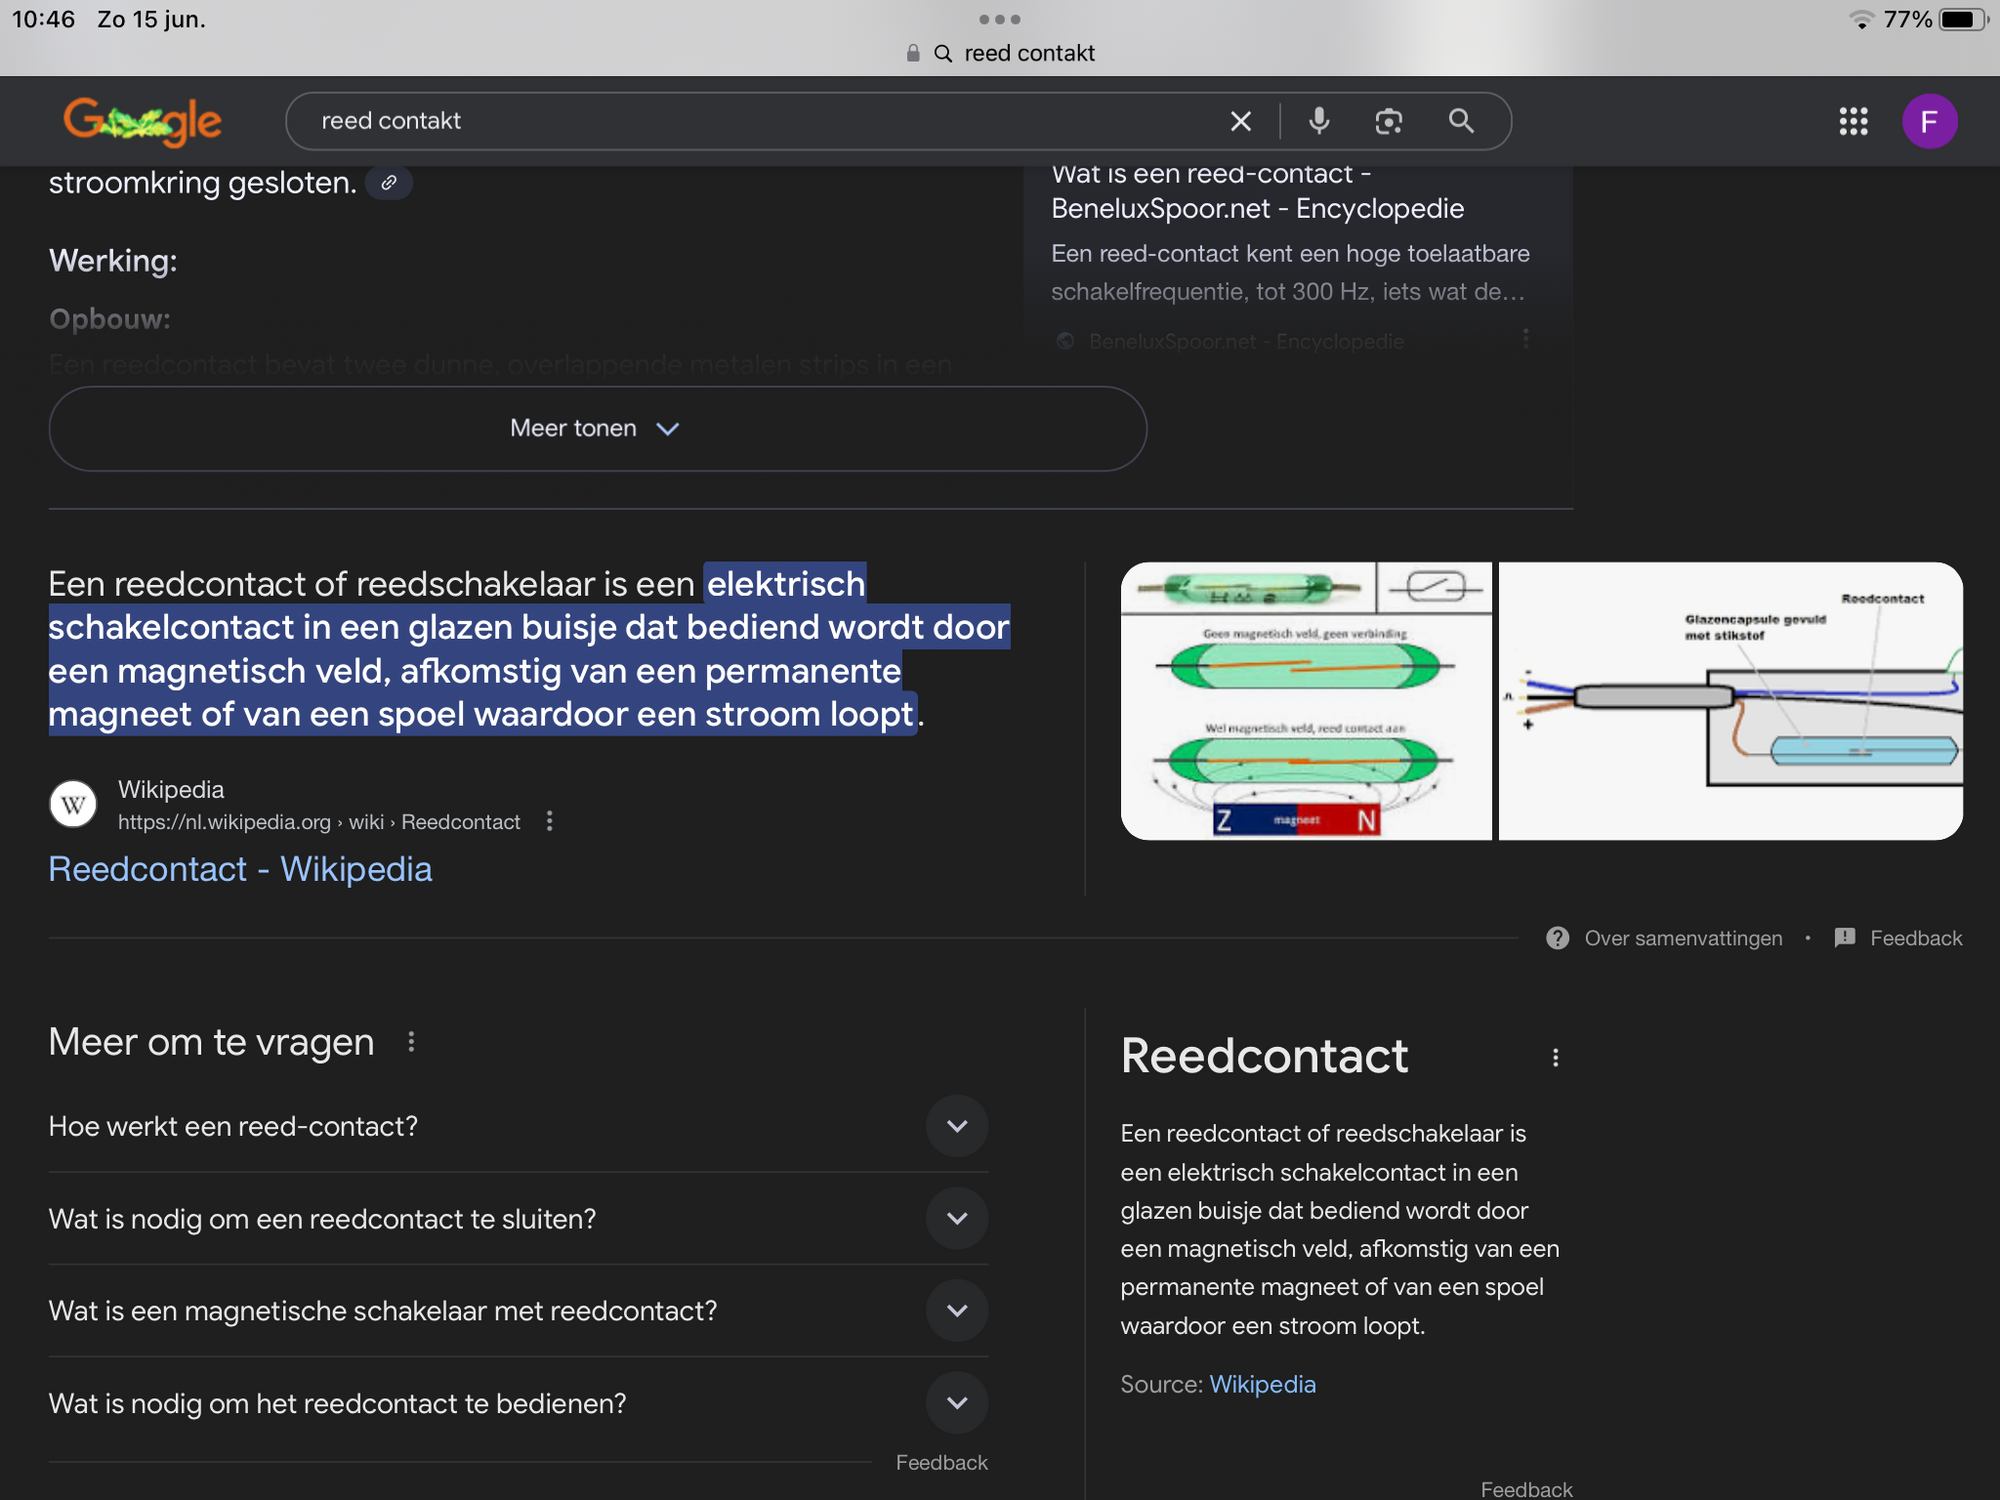The width and height of the screenshot is (2000, 1500).
Task: Open the 'Reedcontact - Wikipedia' result link
Action: tap(240, 869)
